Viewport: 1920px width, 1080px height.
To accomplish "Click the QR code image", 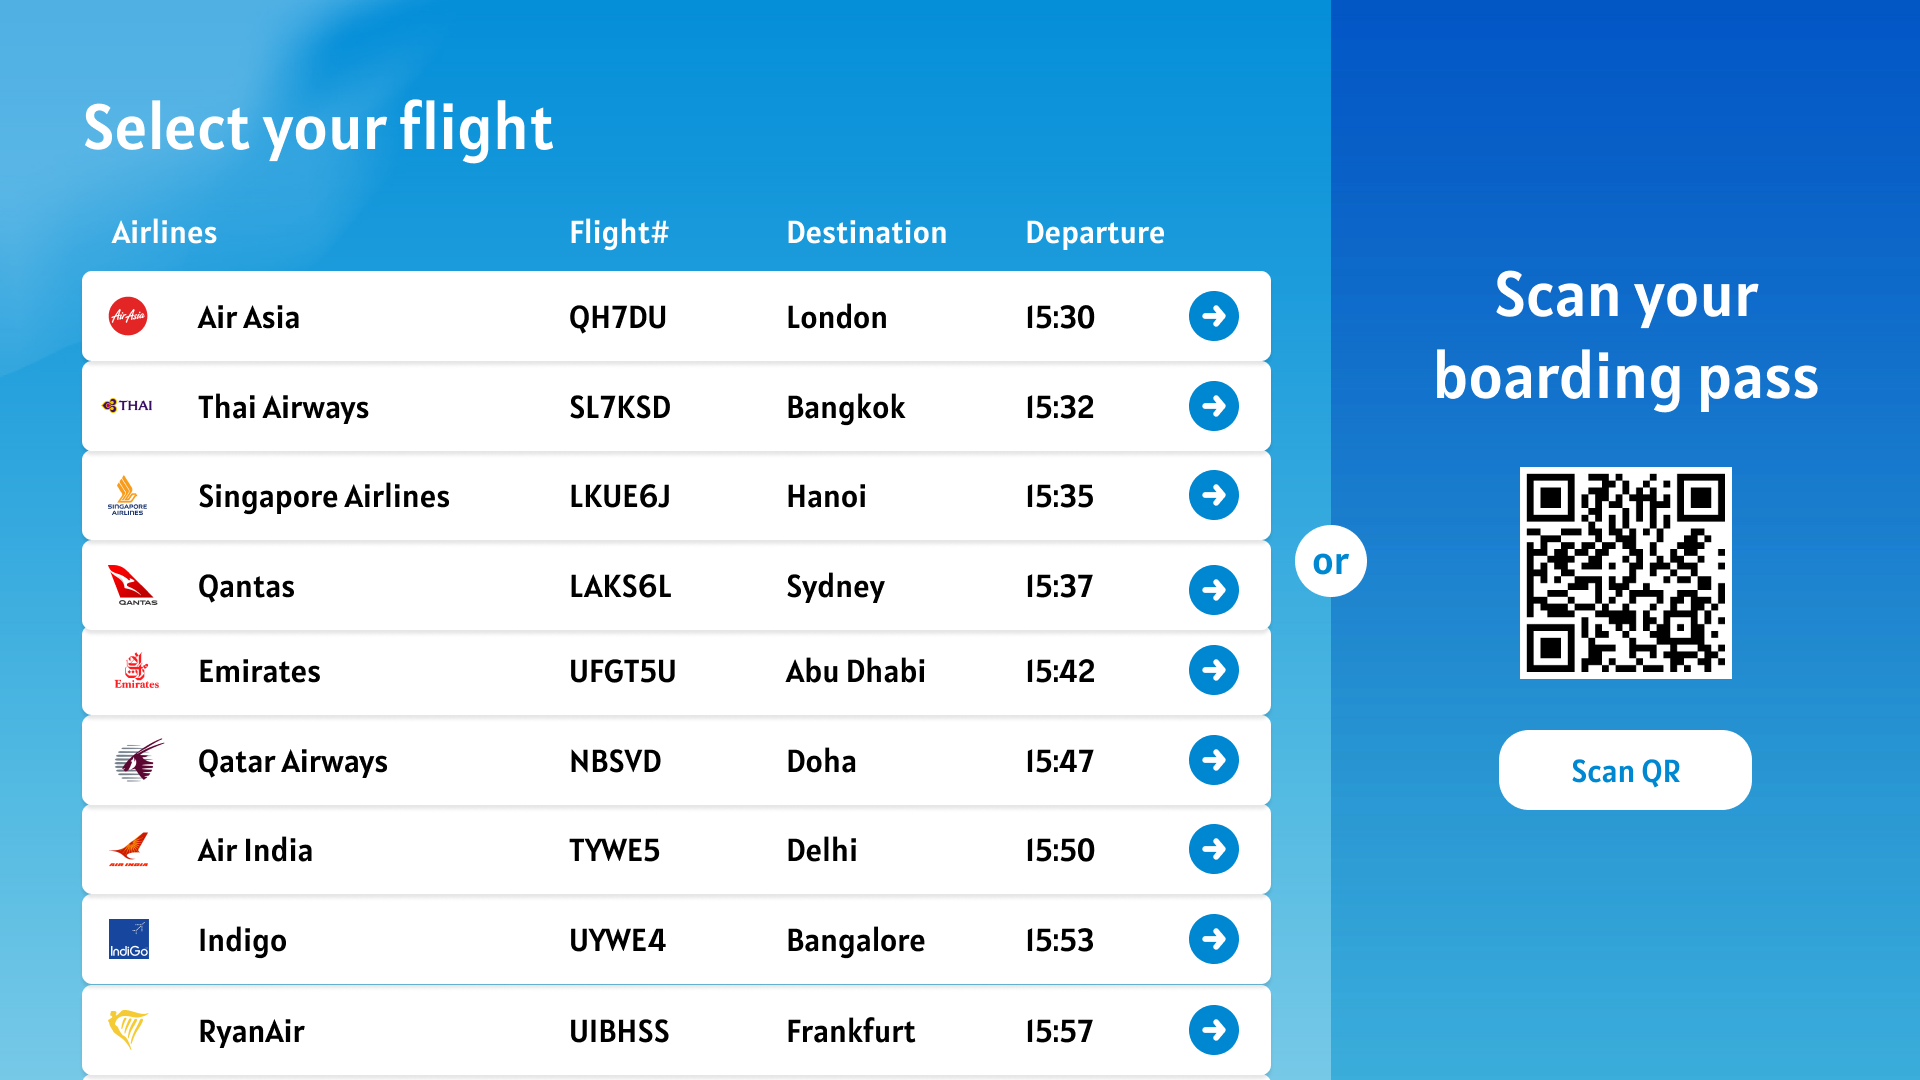I will coord(1626,573).
